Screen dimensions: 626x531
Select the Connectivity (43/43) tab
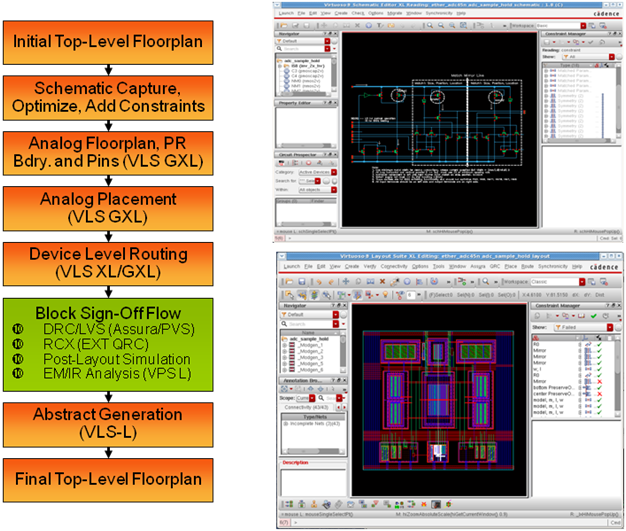click(x=306, y=407)
